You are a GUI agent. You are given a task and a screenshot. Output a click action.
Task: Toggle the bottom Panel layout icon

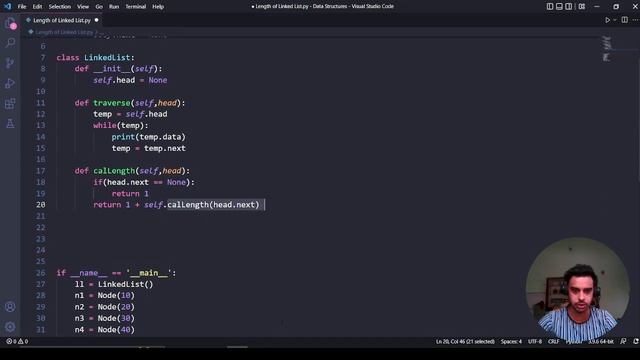point(559,7)
